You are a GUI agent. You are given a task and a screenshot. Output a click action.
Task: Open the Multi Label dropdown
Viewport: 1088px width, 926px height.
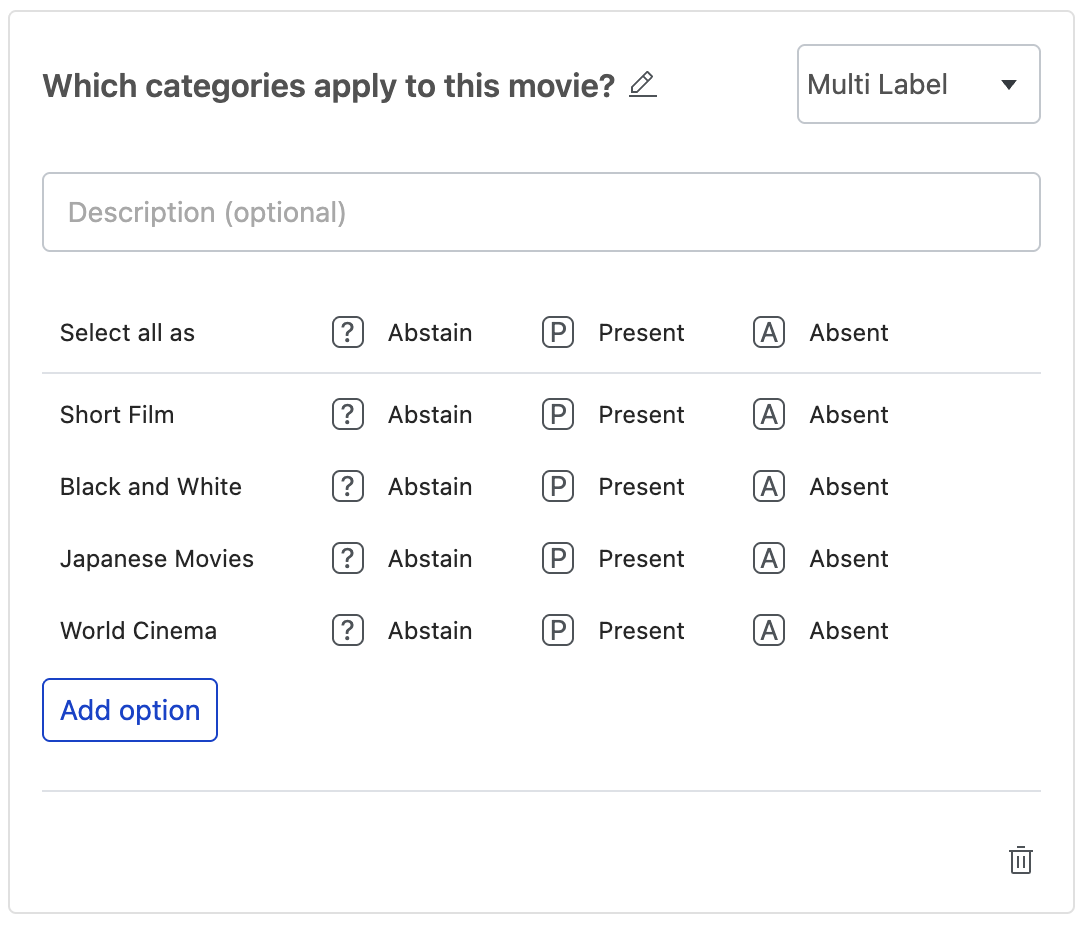click(x=917, y=84)
